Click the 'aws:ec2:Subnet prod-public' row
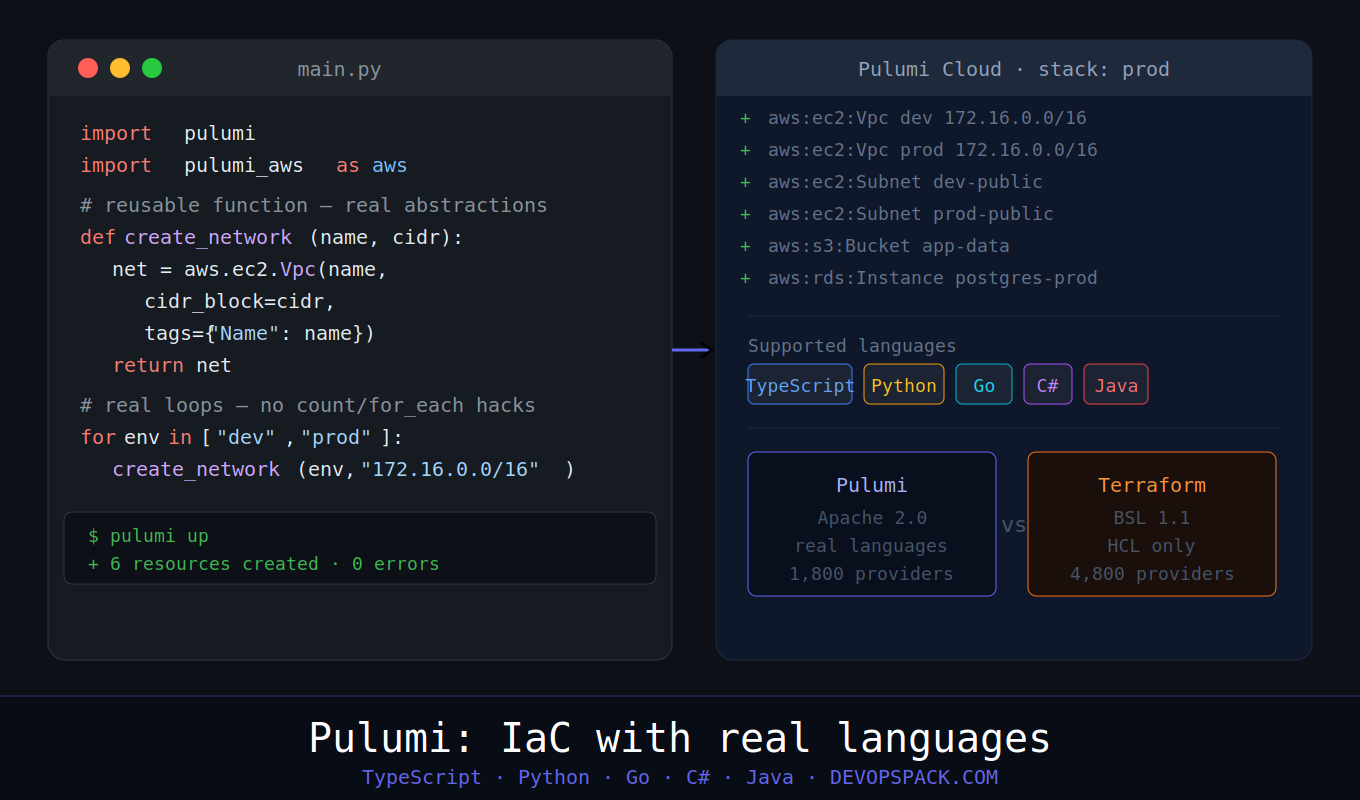 (x=897, y=214)
